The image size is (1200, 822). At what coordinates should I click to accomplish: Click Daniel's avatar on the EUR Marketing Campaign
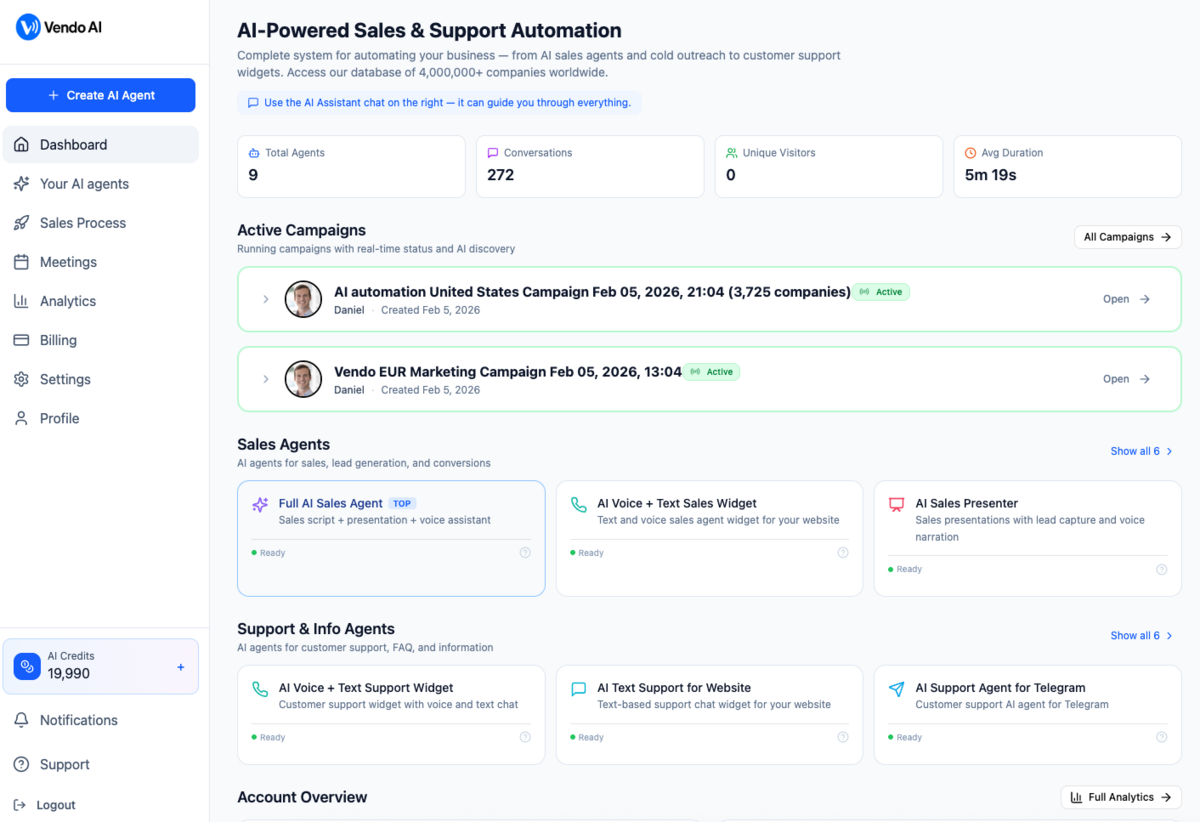[302, 378]
